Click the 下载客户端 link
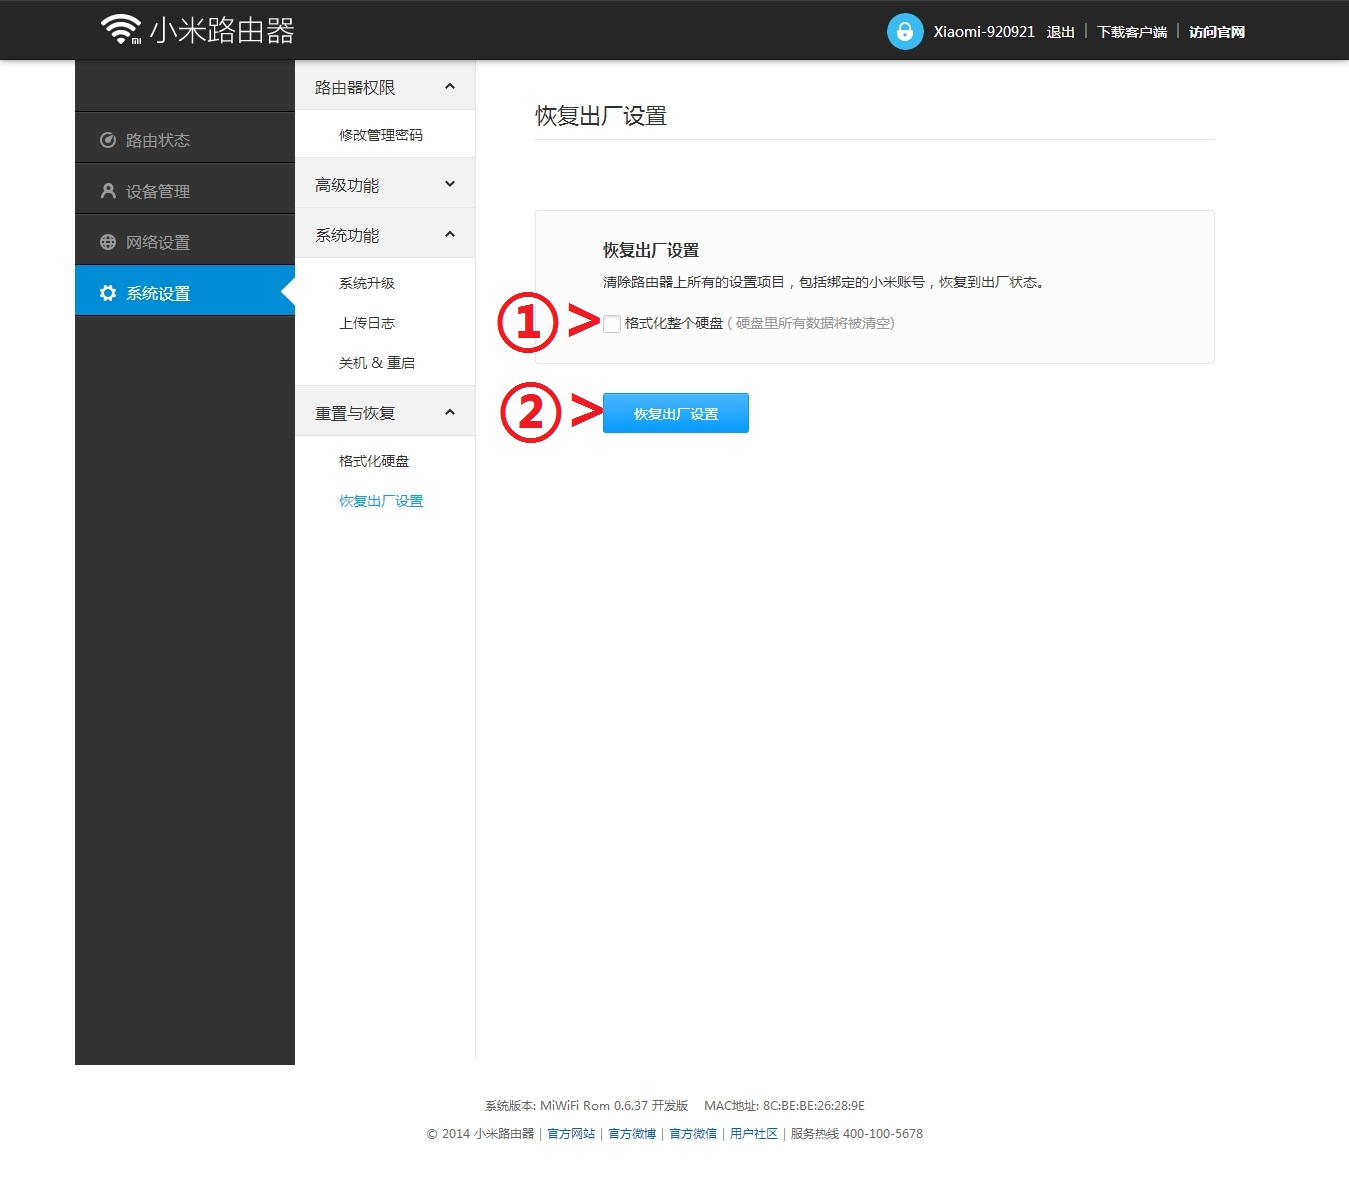 pos(1131,32)
